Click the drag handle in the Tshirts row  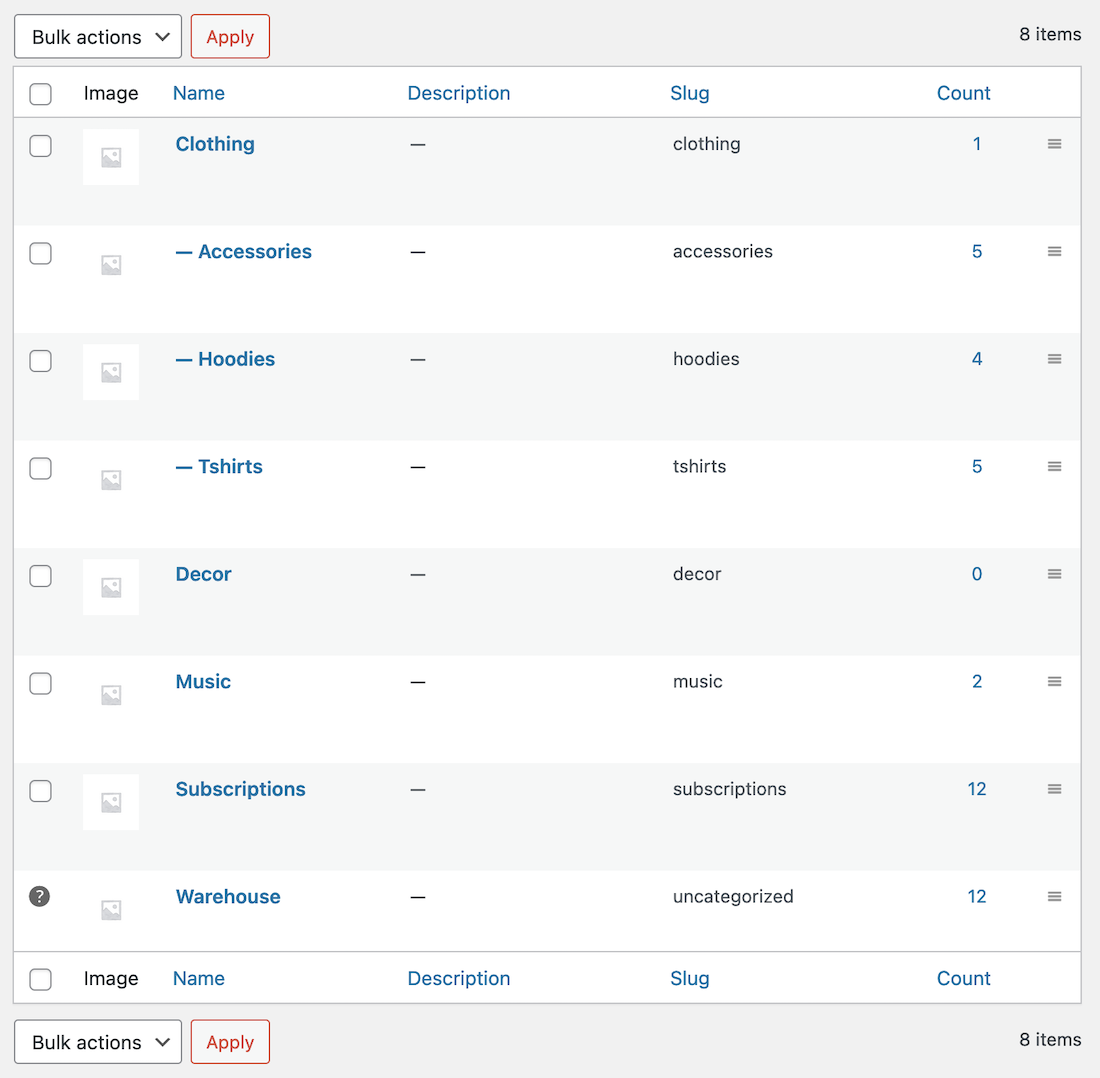pos(1054,467)
